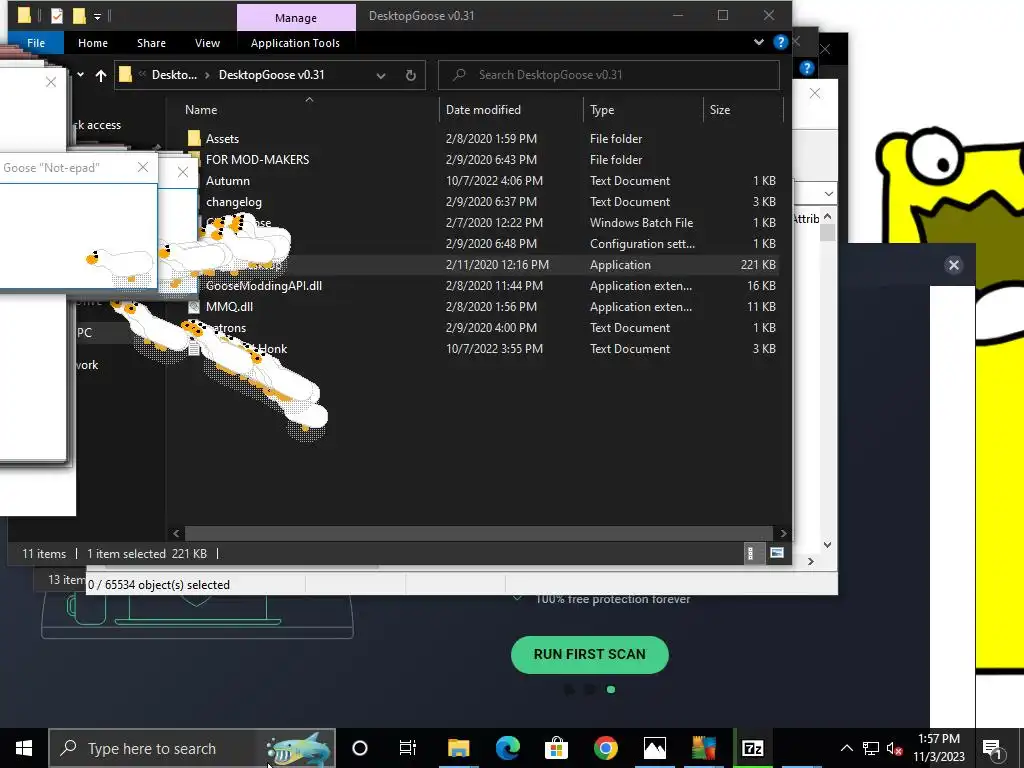Image resolution: width=1024 pixels, height=768 pixels.
Task: Click the Configuration settings file row
Action: 481,244
